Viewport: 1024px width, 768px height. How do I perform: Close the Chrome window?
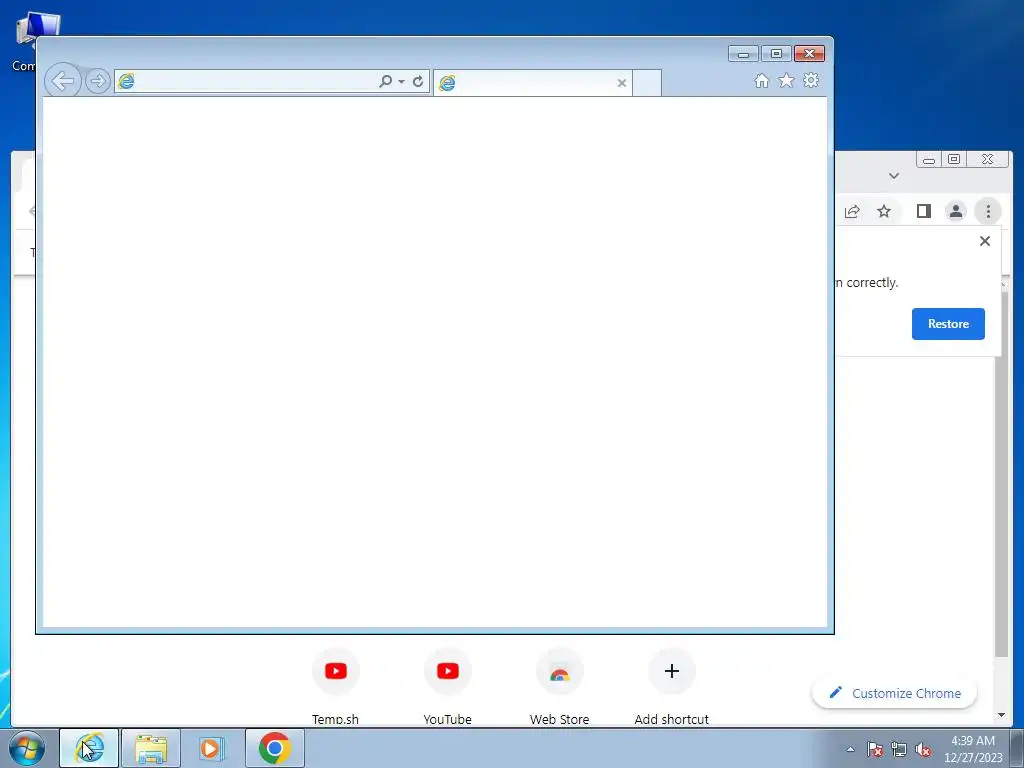[x=987, y=160]
